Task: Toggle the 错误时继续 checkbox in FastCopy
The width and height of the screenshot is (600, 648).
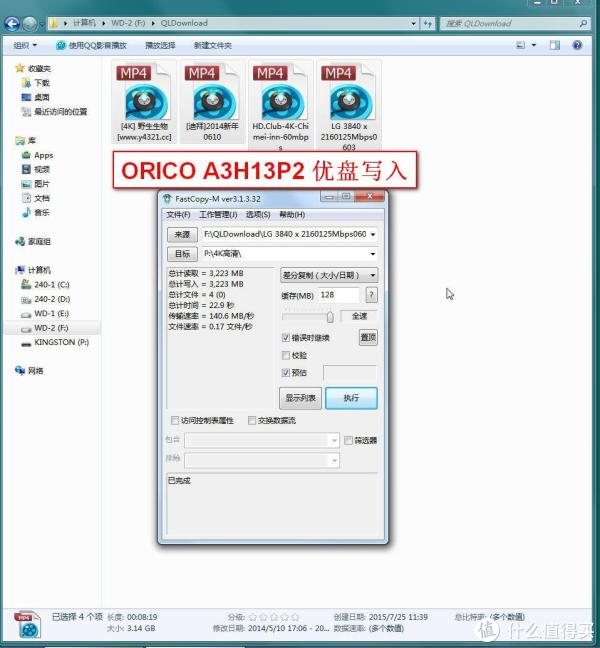Action: click(x=286, y=338)
